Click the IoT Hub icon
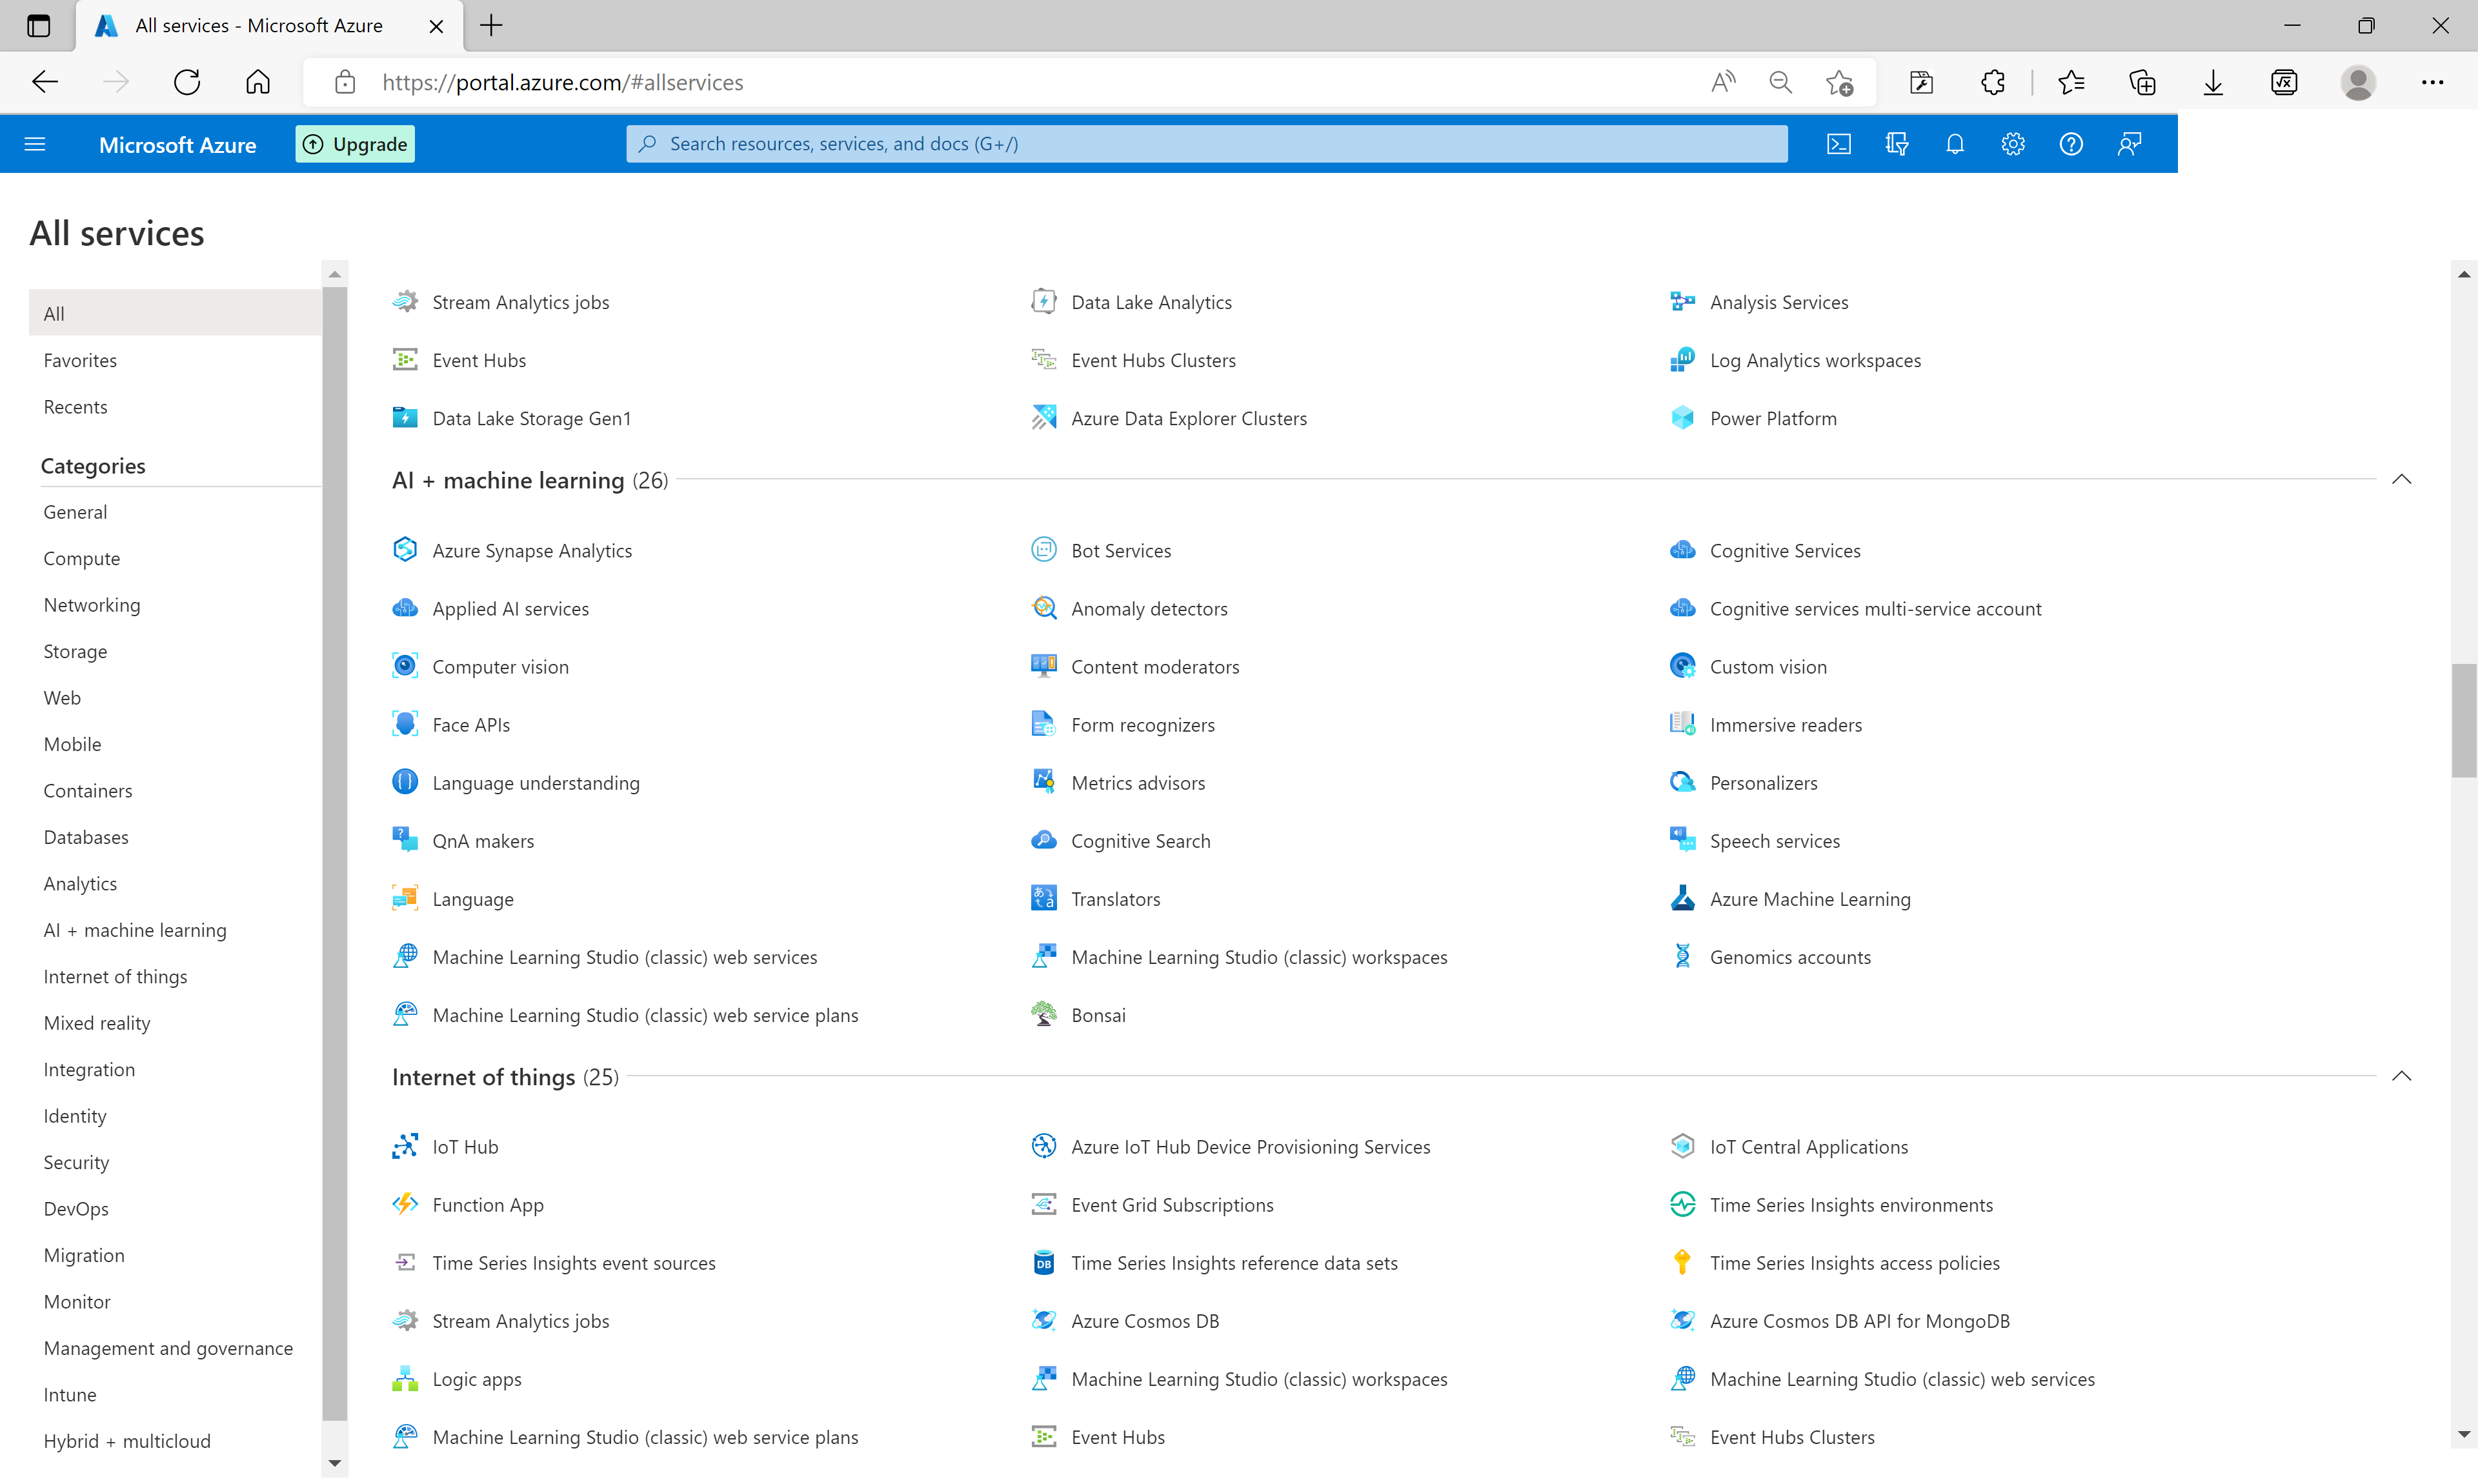Screen dimensions: 2478x1484 (405, 1146)
